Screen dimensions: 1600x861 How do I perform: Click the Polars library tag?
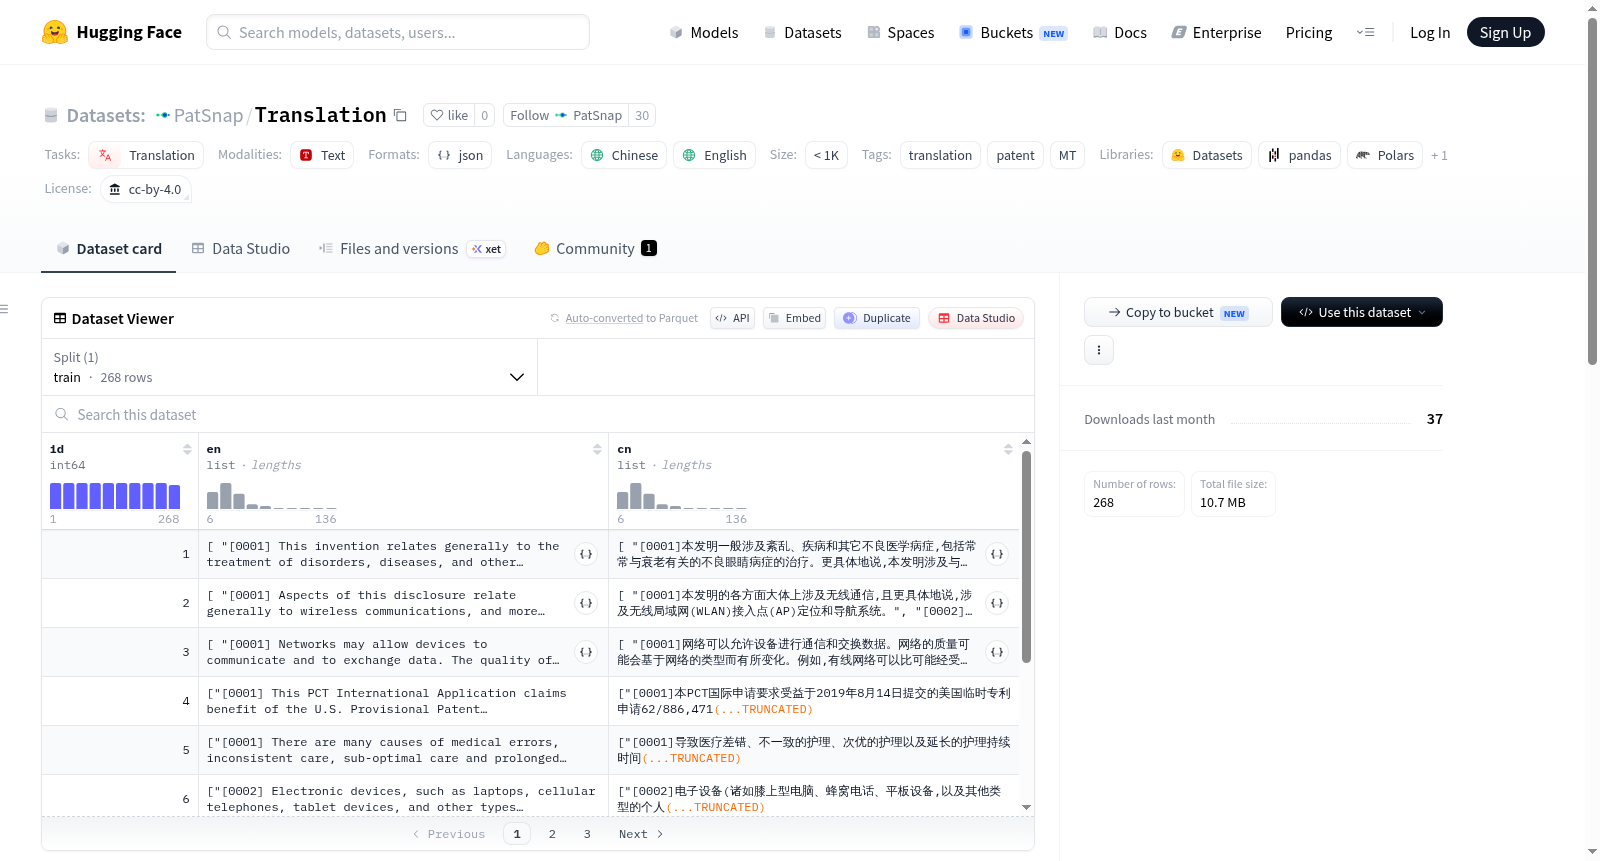click(1385, 155)
